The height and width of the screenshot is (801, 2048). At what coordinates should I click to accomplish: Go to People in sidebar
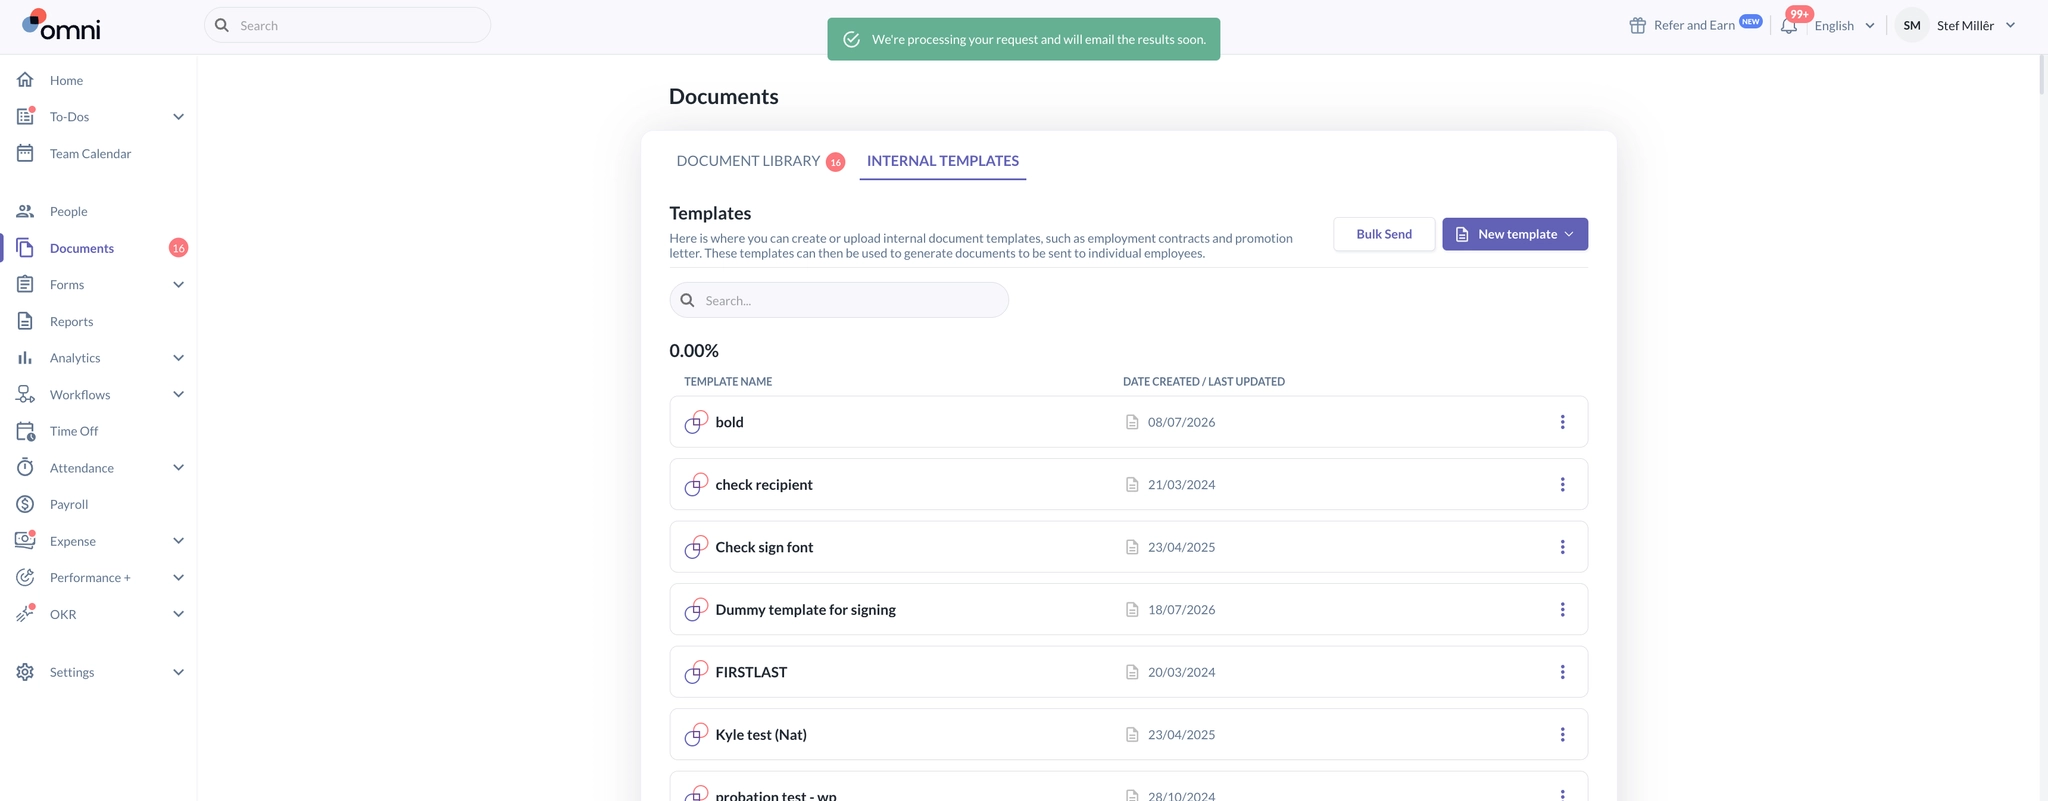(x=68, y=211)
